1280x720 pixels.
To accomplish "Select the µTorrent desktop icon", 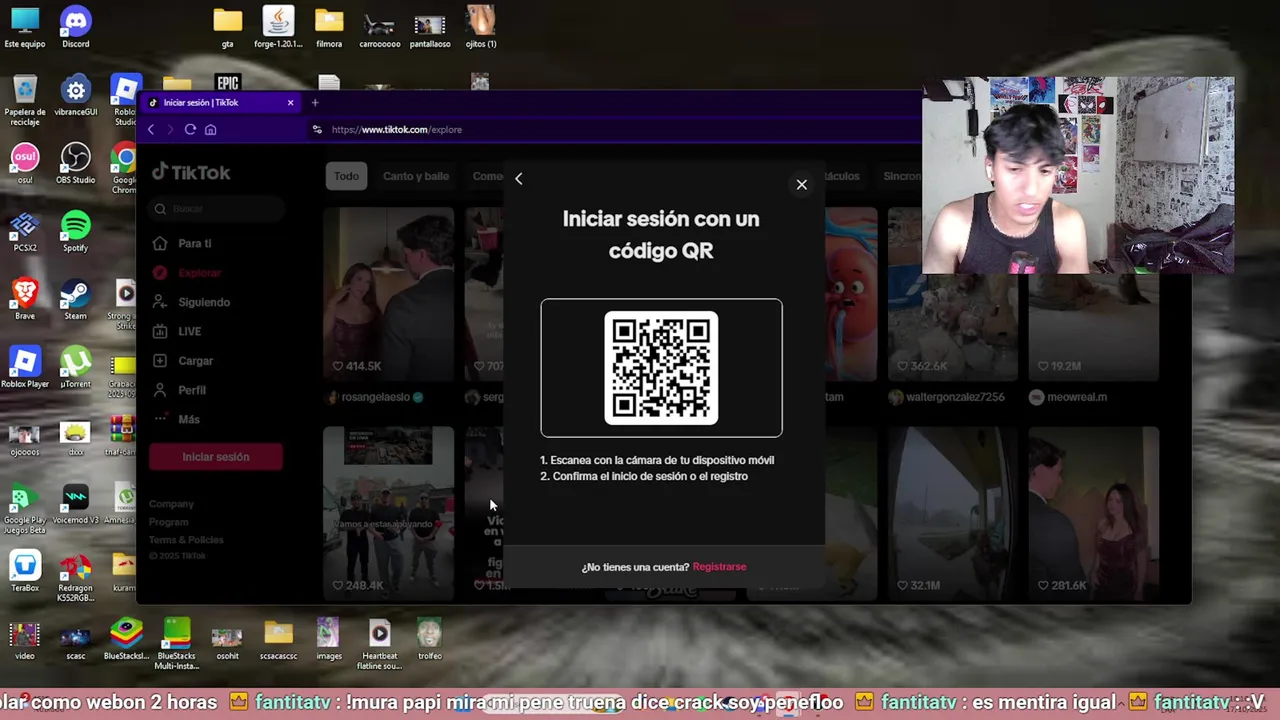I will coord(76,368).
